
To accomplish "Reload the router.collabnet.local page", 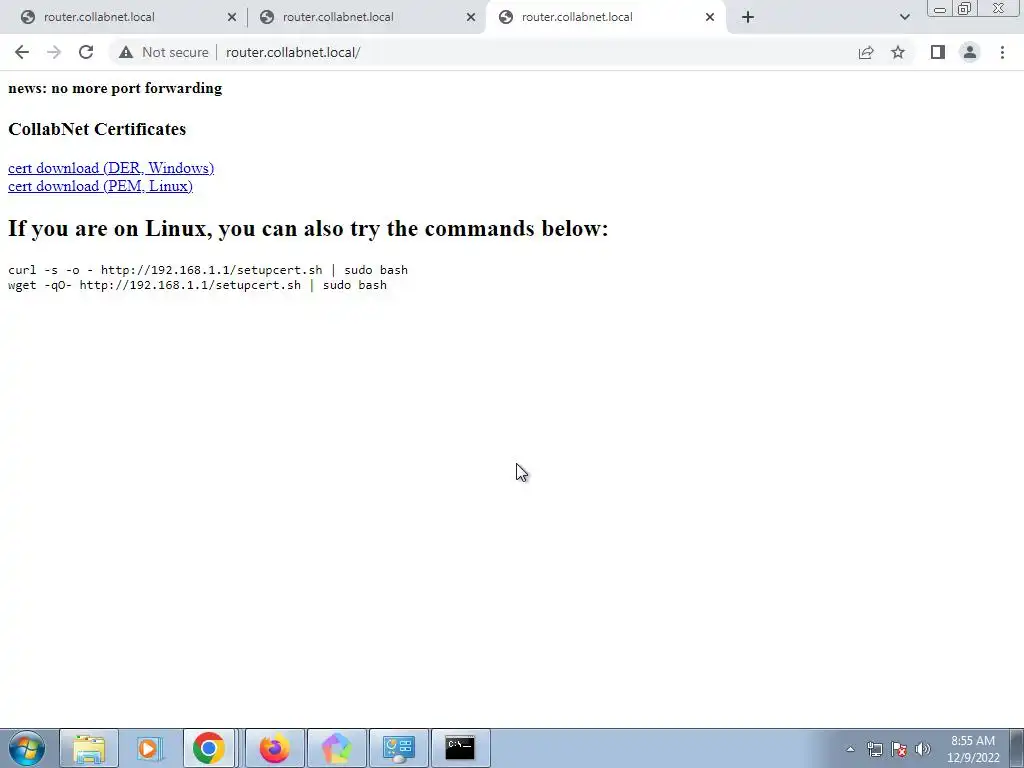I will pos(86,52).
